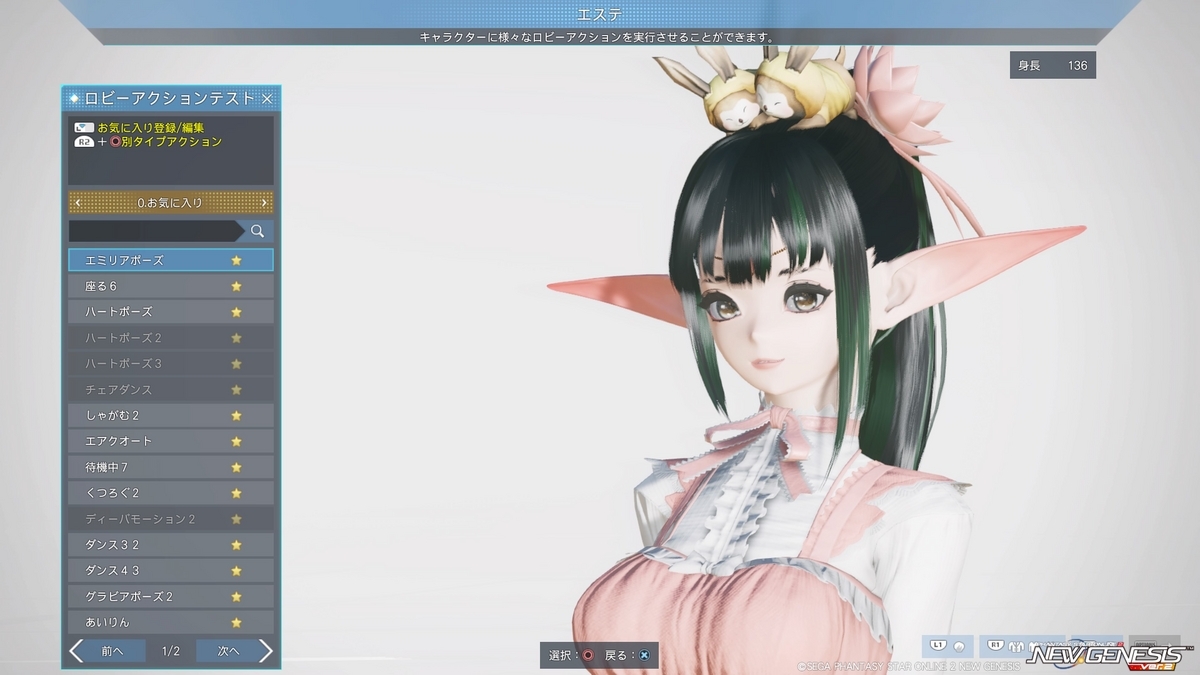
Task: Click the blue cross 戻る button hint
Action: coord(644,655)
